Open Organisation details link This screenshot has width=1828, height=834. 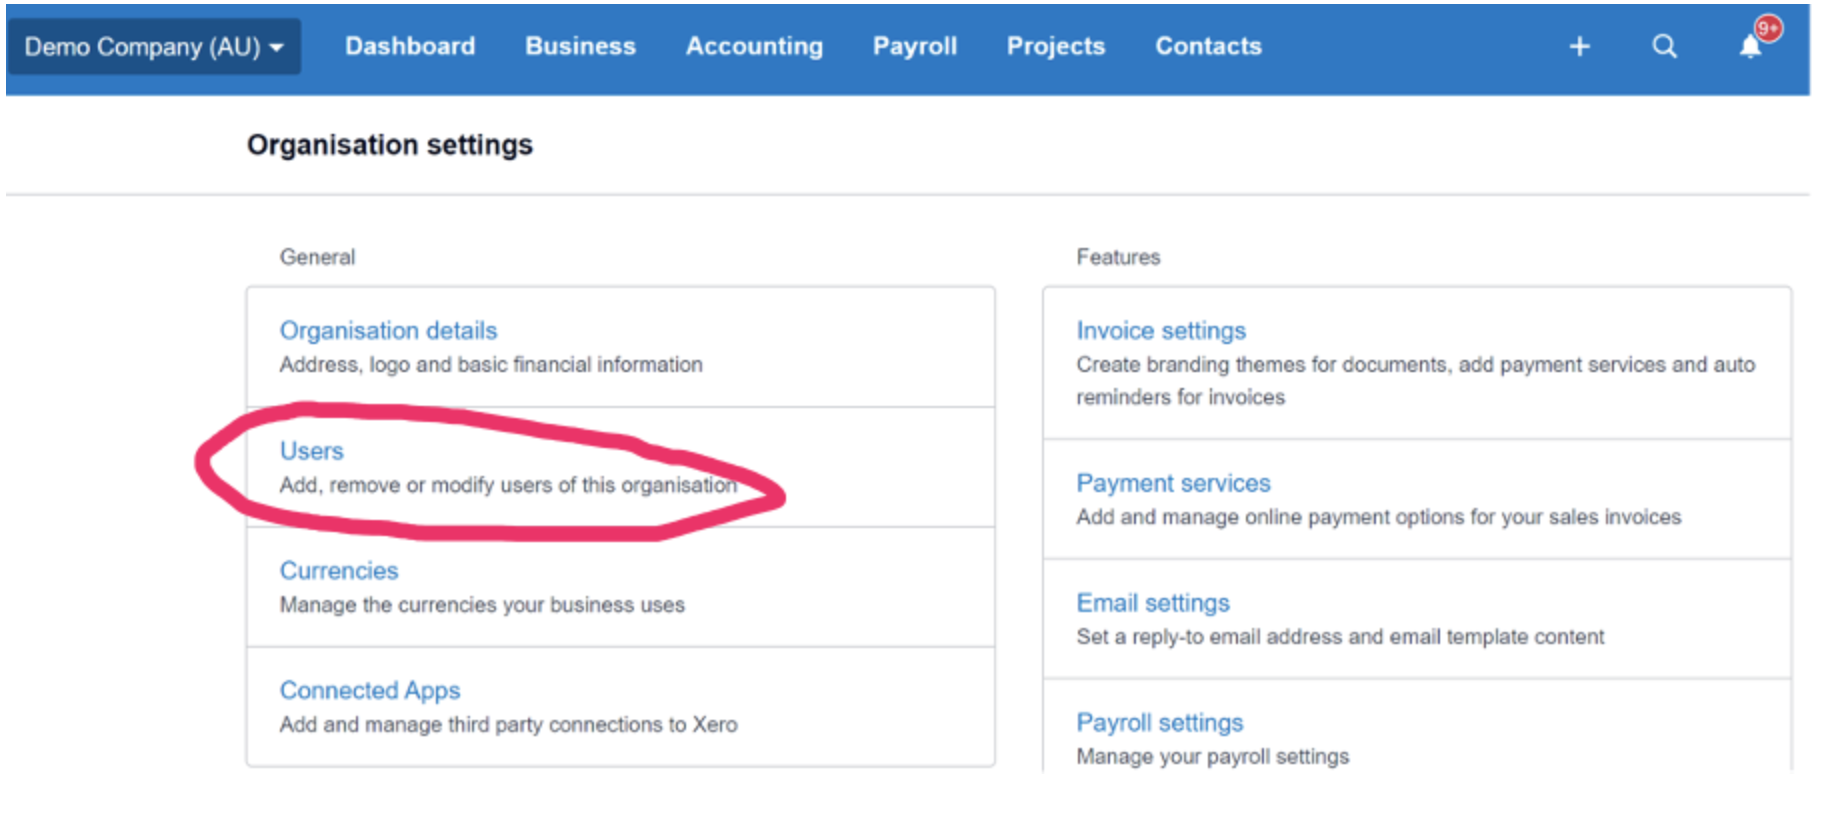tap(388, 331)
